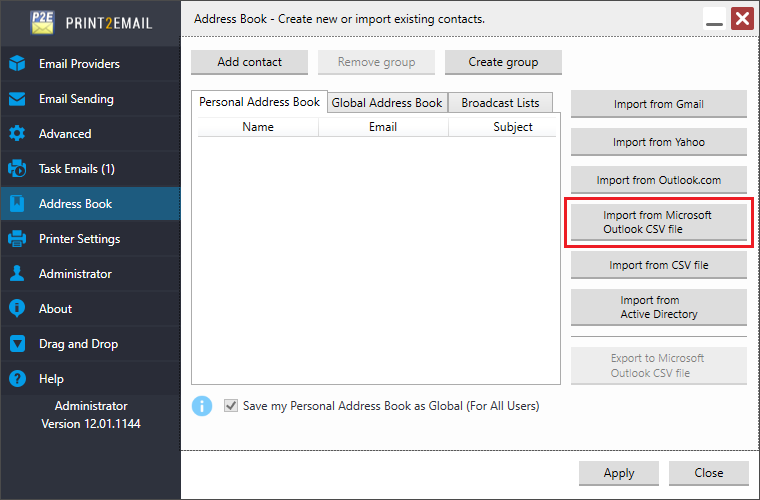
Task: Click the Apply button
Action: point(619,473)
